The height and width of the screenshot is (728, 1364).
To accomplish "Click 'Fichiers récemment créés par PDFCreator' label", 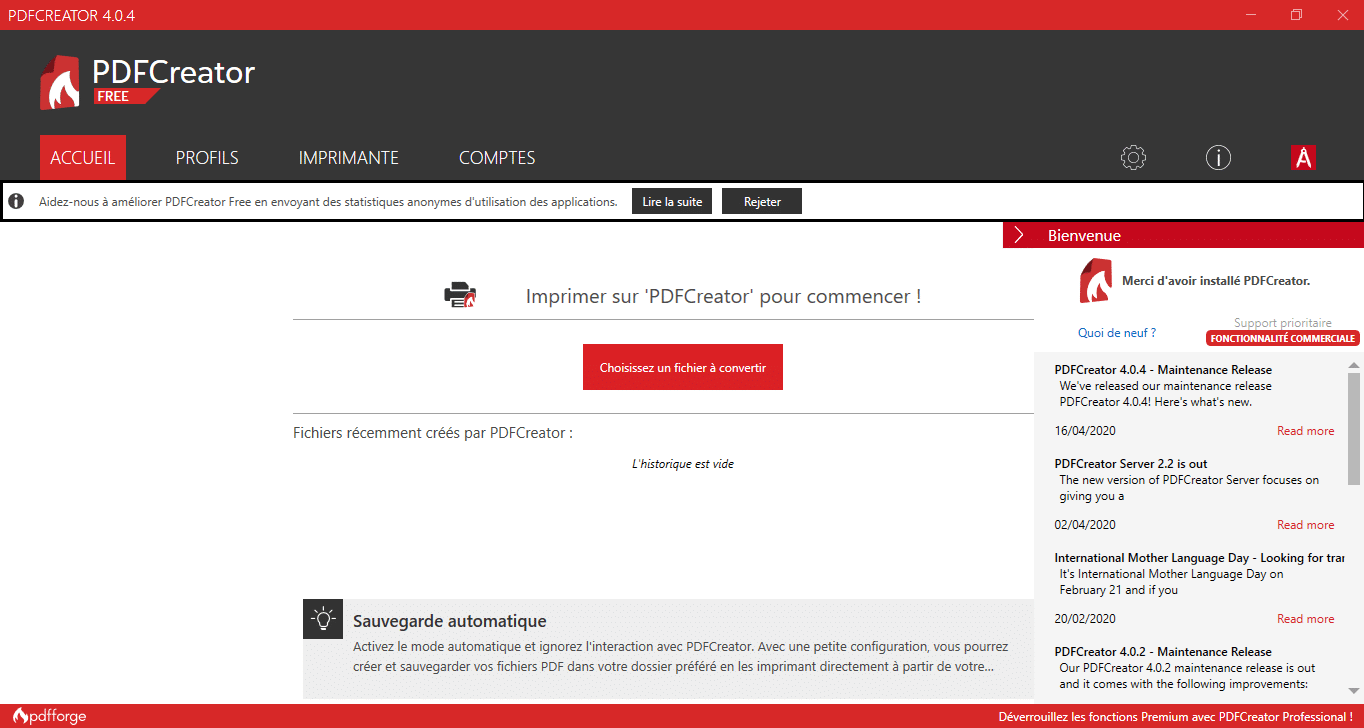I will (433, 433).
